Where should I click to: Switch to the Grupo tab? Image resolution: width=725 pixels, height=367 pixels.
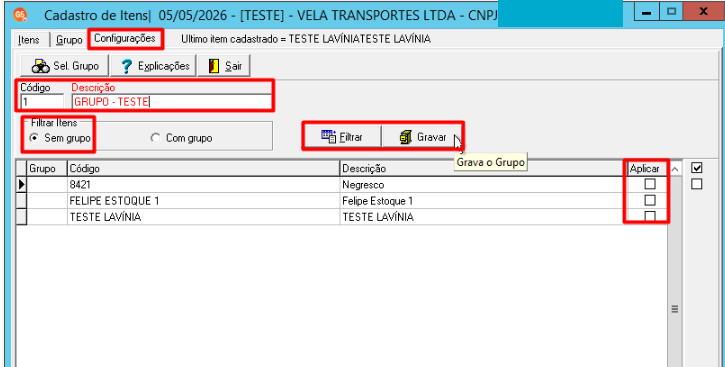(x=69, y=40)
